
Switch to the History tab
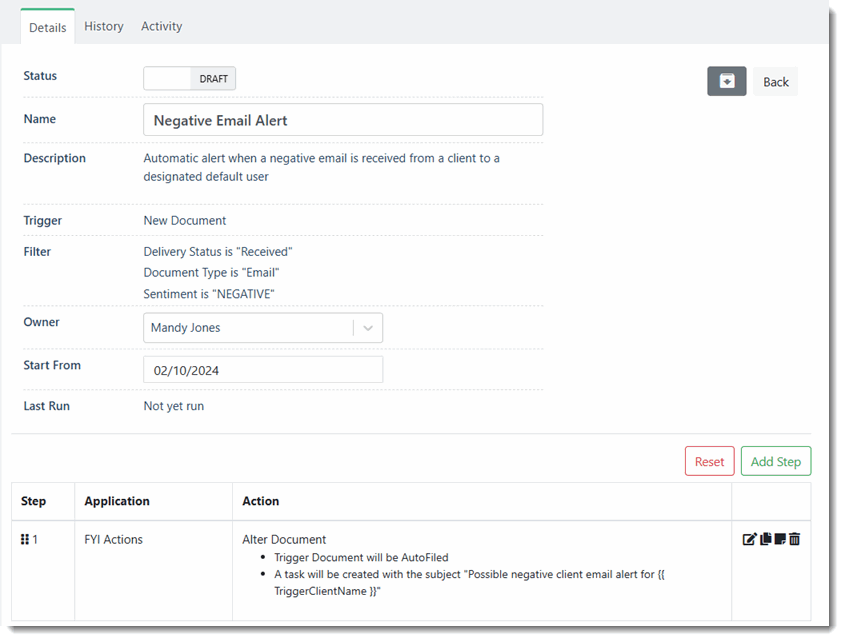tap(104, 26)
